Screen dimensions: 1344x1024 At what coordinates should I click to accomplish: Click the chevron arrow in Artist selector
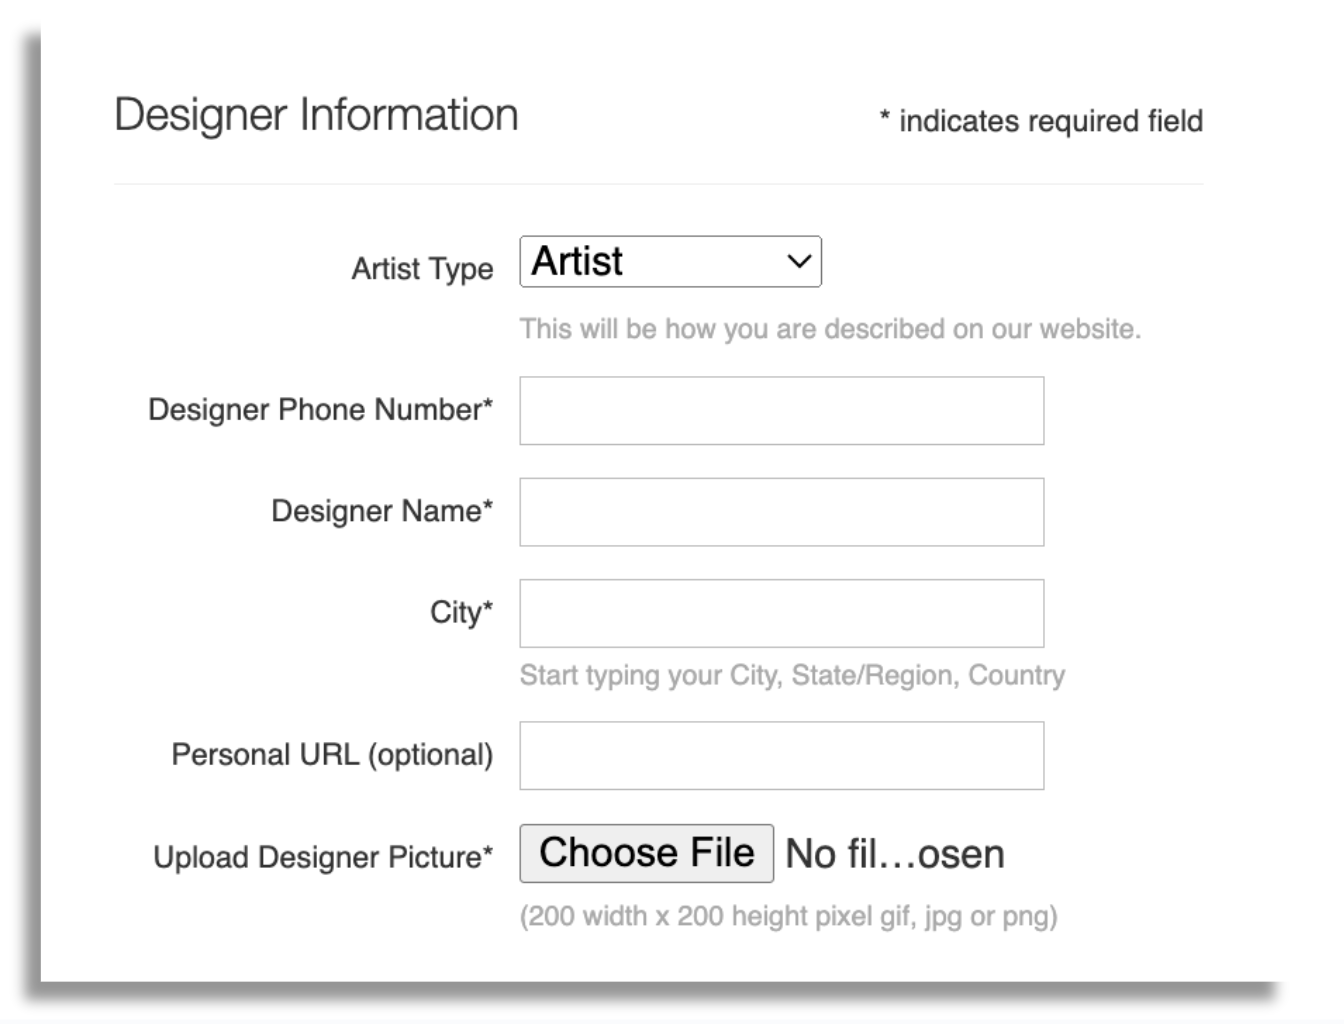tap(798, 262)
